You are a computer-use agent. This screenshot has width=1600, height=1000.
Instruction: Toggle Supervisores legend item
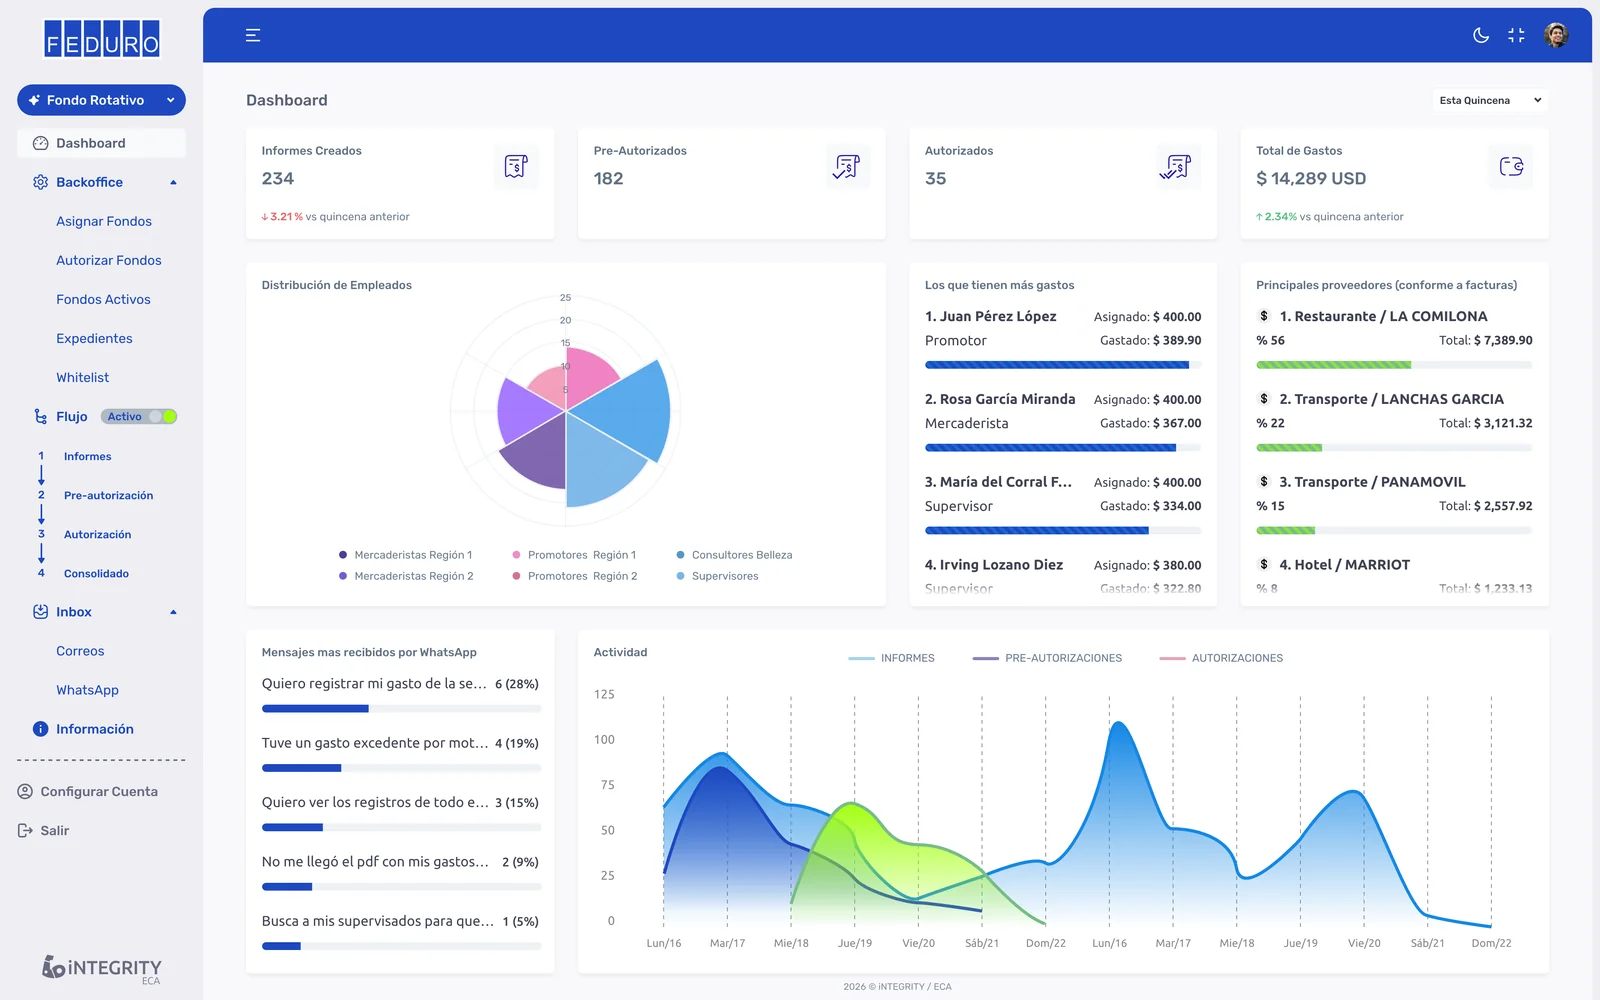pos(717,576)
